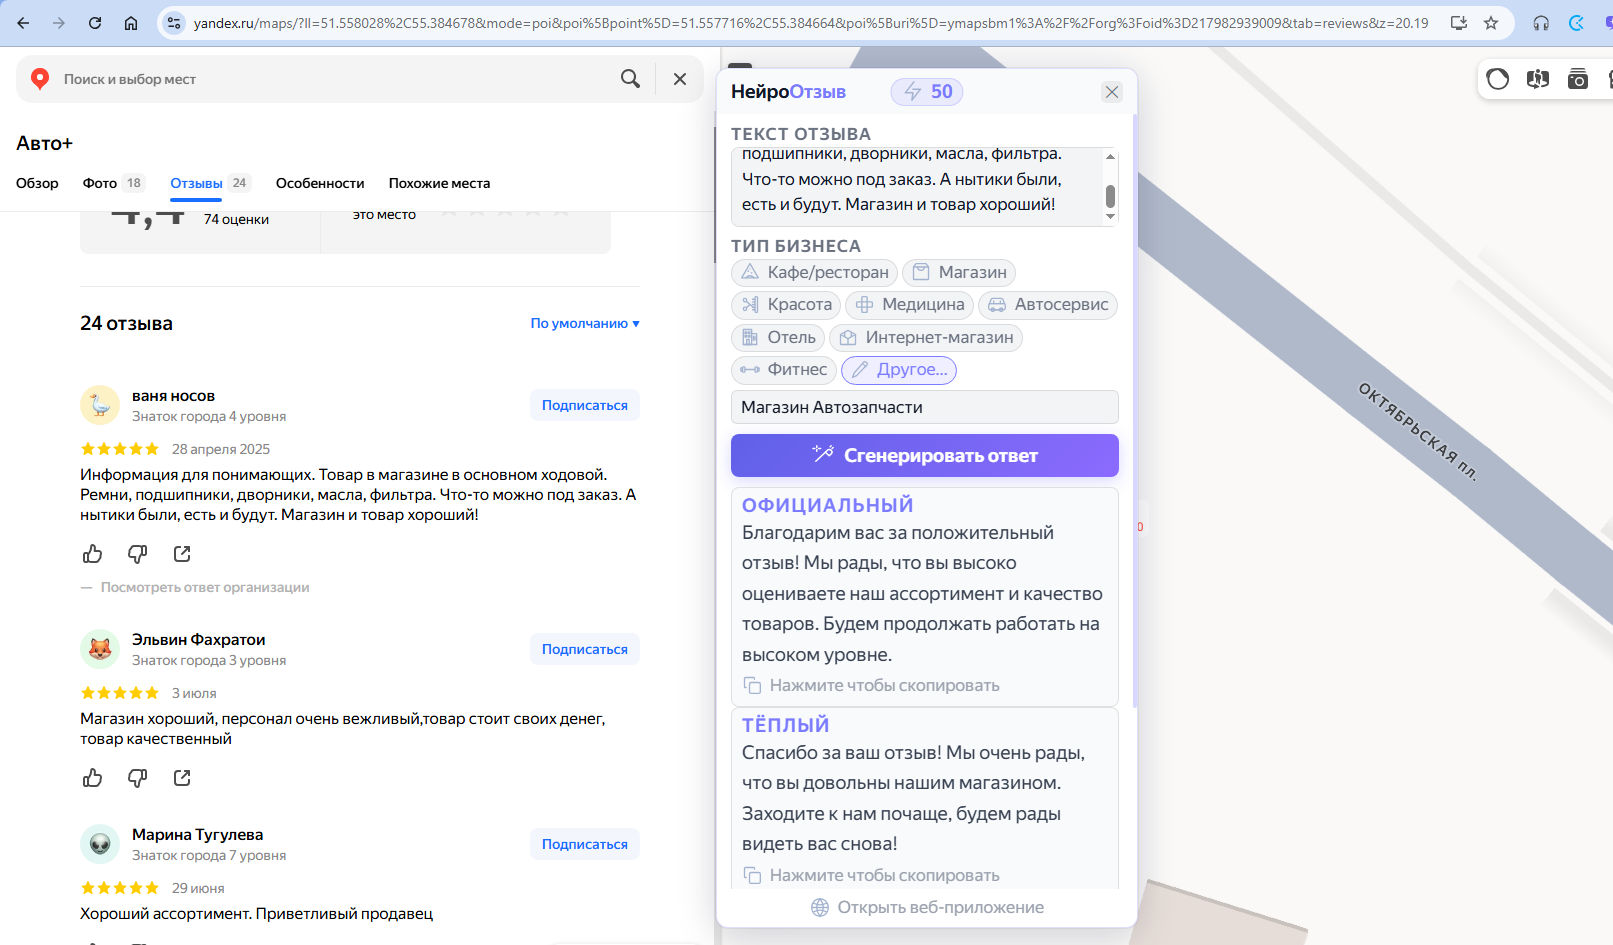The width and height of the screenshot is (1613, 945).
Task: Click the reviewer name Эльвин Фахратои
Action: tap(199, 640)
